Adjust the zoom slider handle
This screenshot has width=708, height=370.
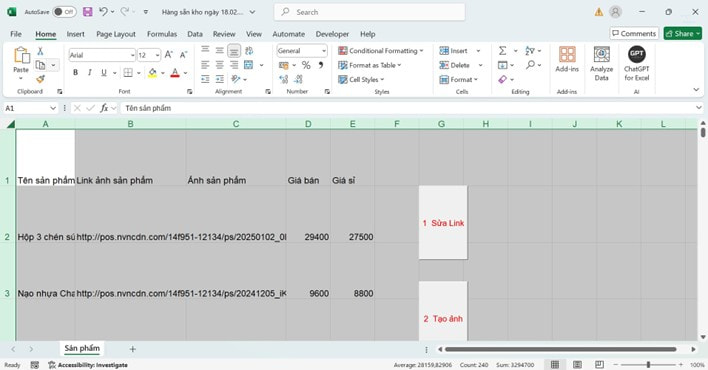(x=648, y=365)
